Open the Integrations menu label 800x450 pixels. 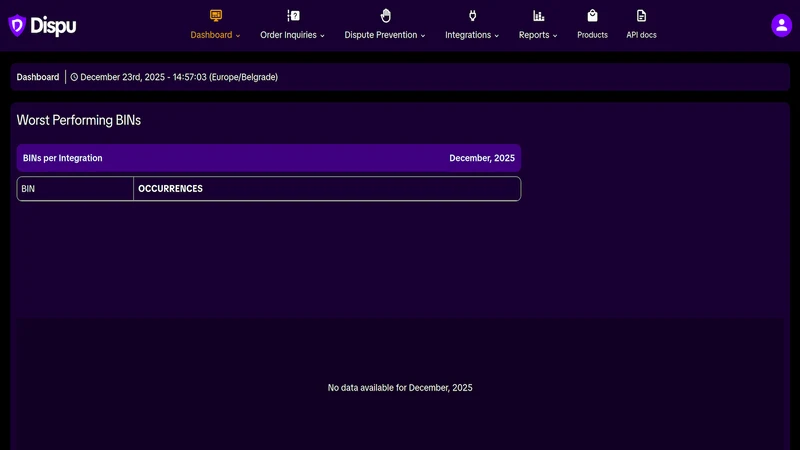coord(468,35)
